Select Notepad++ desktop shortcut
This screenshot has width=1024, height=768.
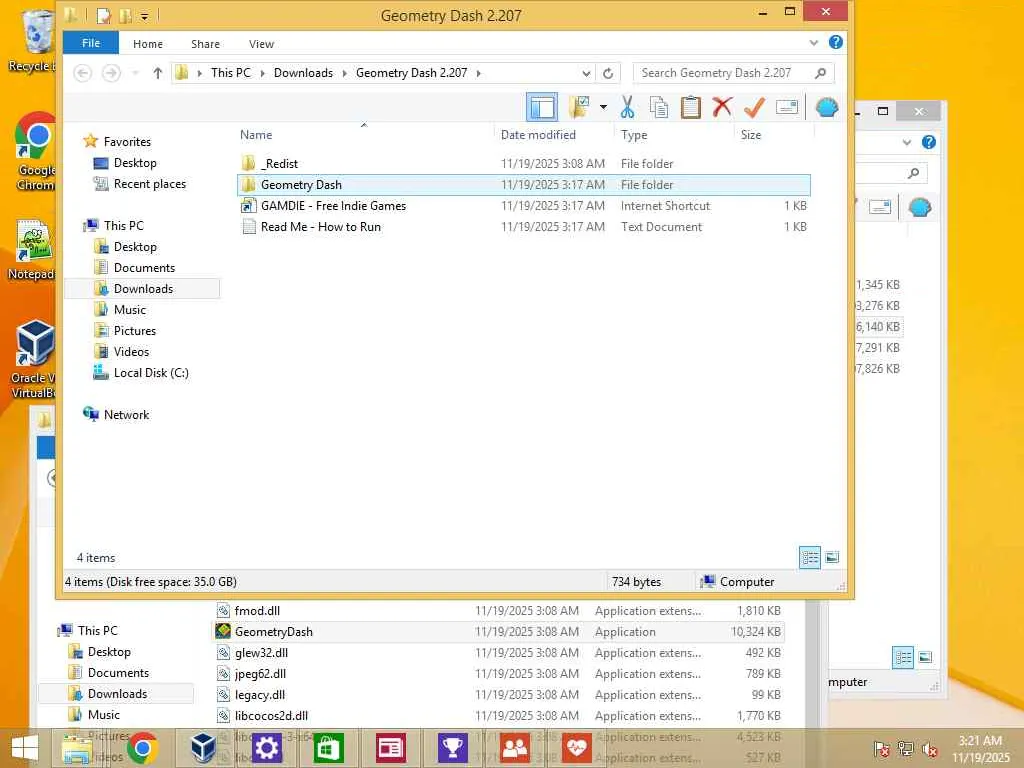[x=33, y=251]
